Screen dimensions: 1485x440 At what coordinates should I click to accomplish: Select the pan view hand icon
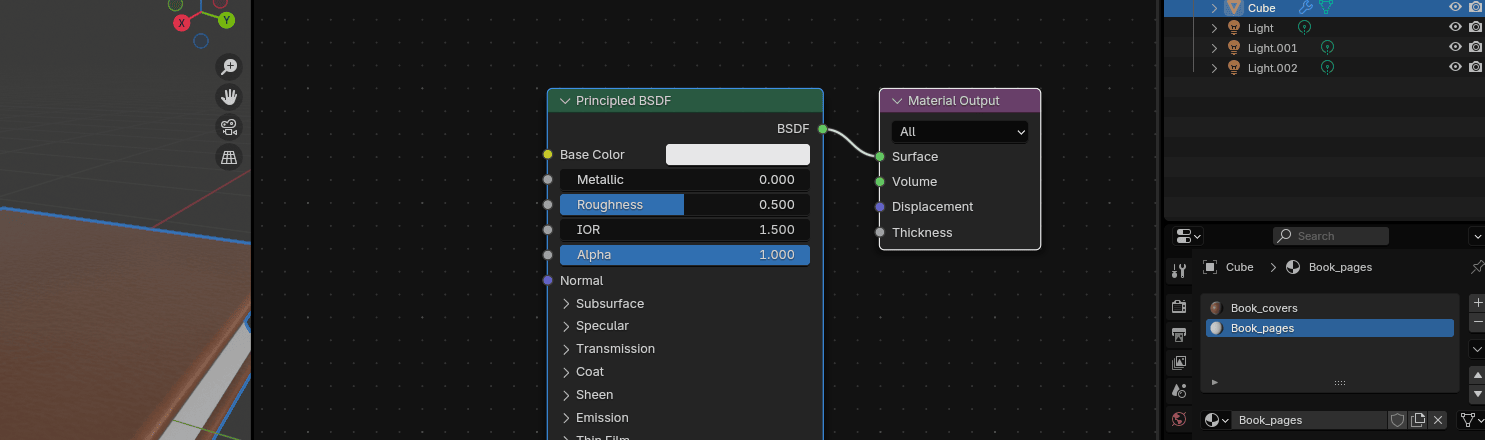(x=229, y=97)
